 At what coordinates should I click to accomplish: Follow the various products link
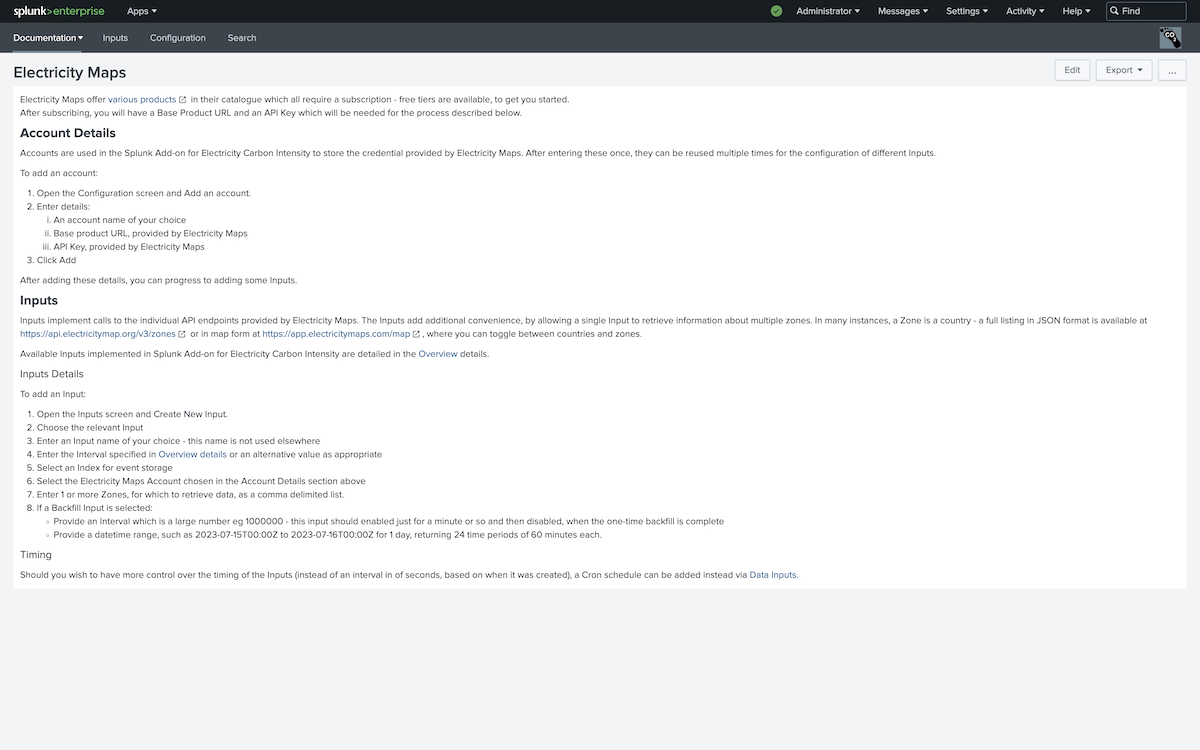pos(142,100)
